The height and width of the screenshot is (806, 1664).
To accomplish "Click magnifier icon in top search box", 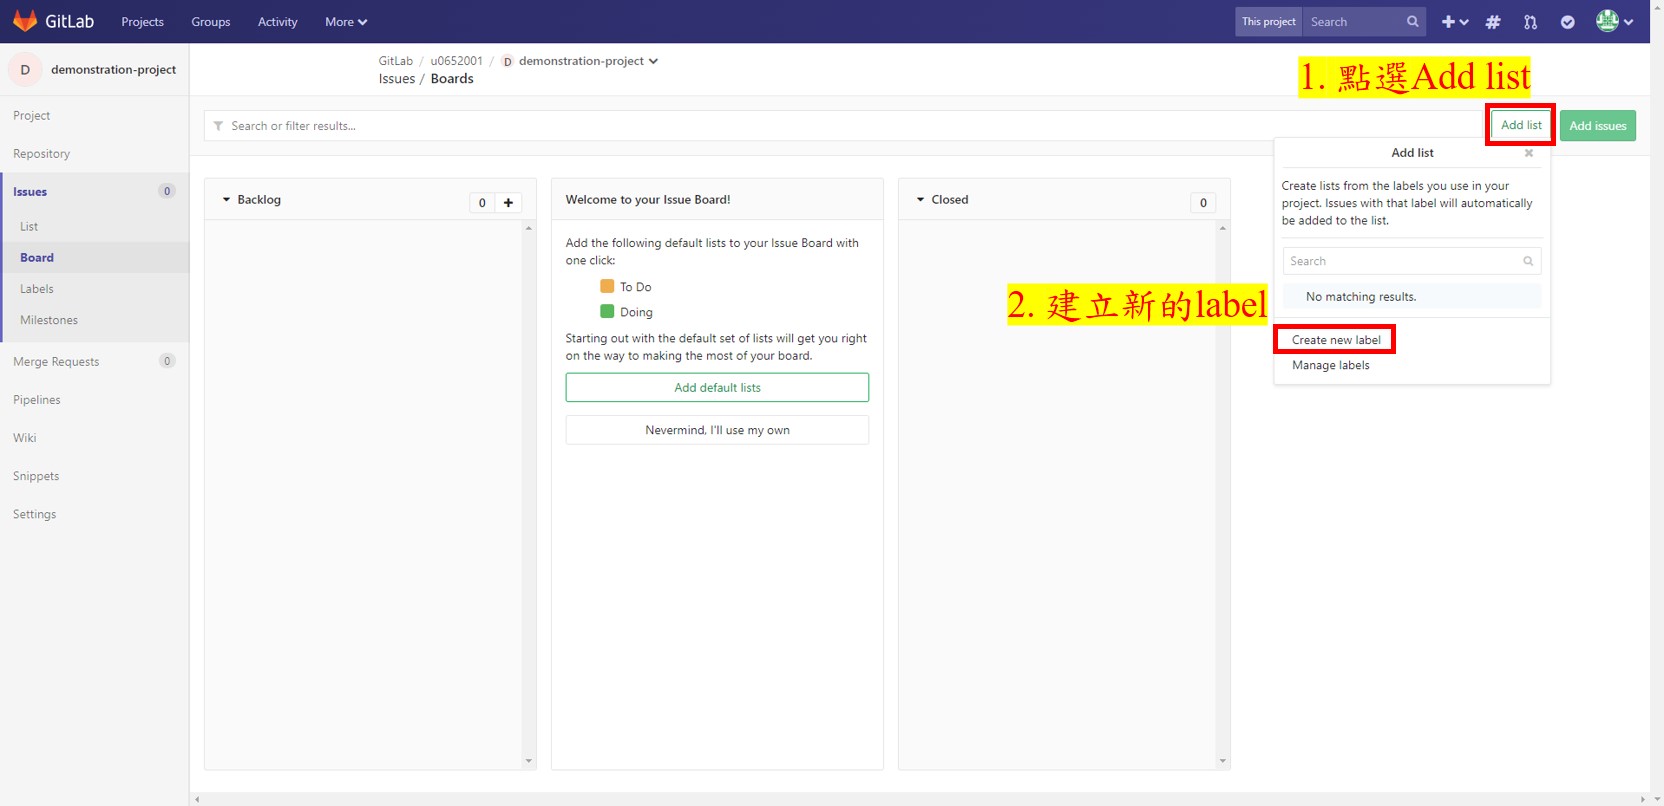I will tap(1412, 22).
